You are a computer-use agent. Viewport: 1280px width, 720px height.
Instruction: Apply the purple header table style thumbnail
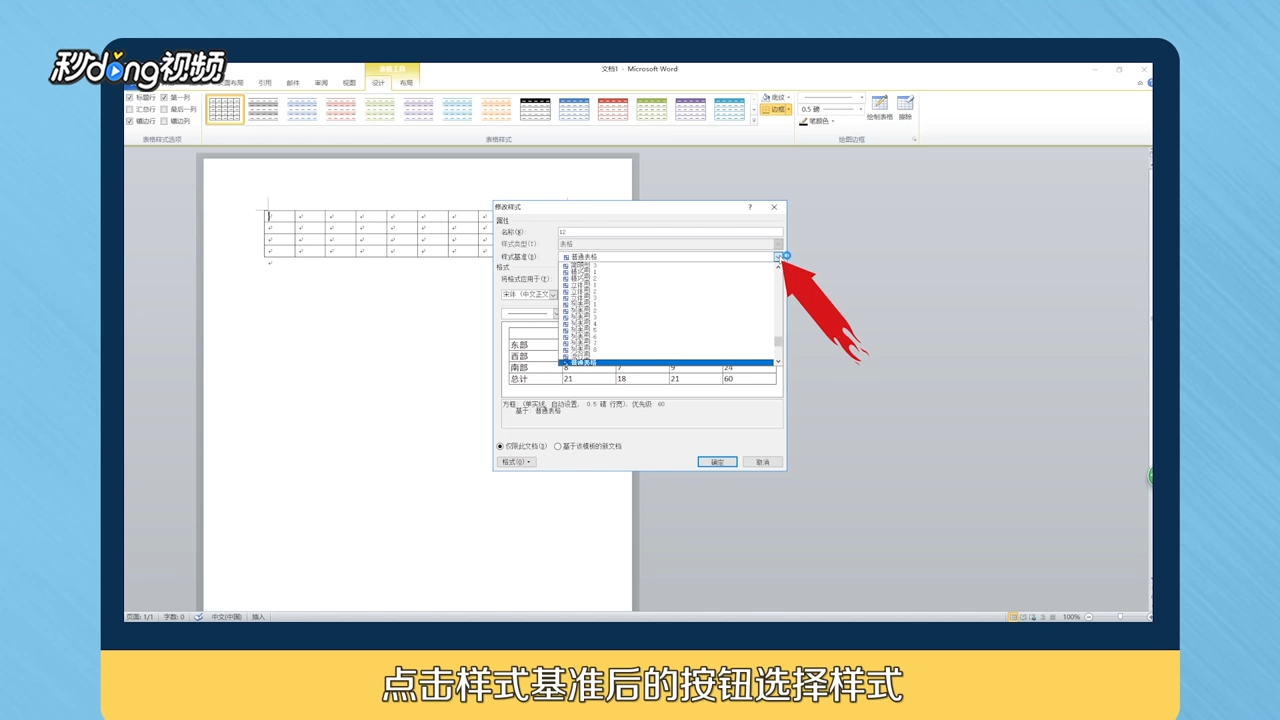[690, 109]
